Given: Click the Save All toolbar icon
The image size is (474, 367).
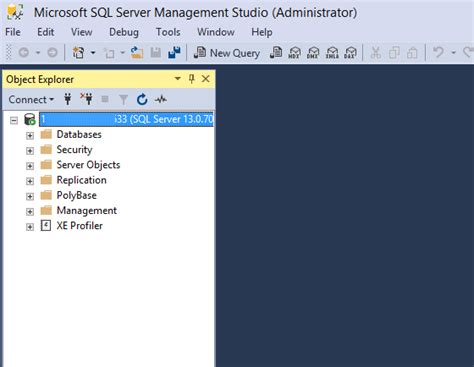Looking at the screenshot, I should (x=174, y=53).
